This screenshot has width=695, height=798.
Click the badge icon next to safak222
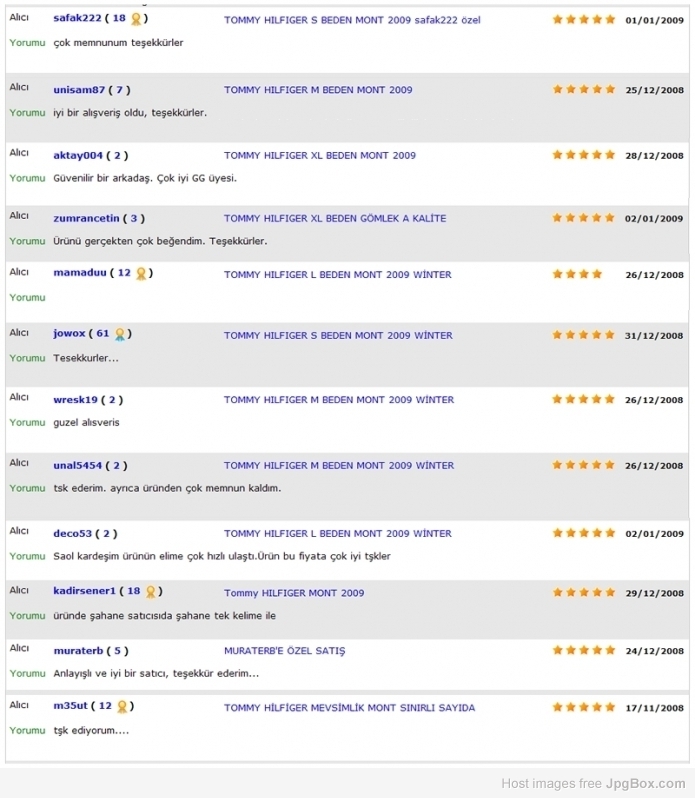[x=136, y=19]
